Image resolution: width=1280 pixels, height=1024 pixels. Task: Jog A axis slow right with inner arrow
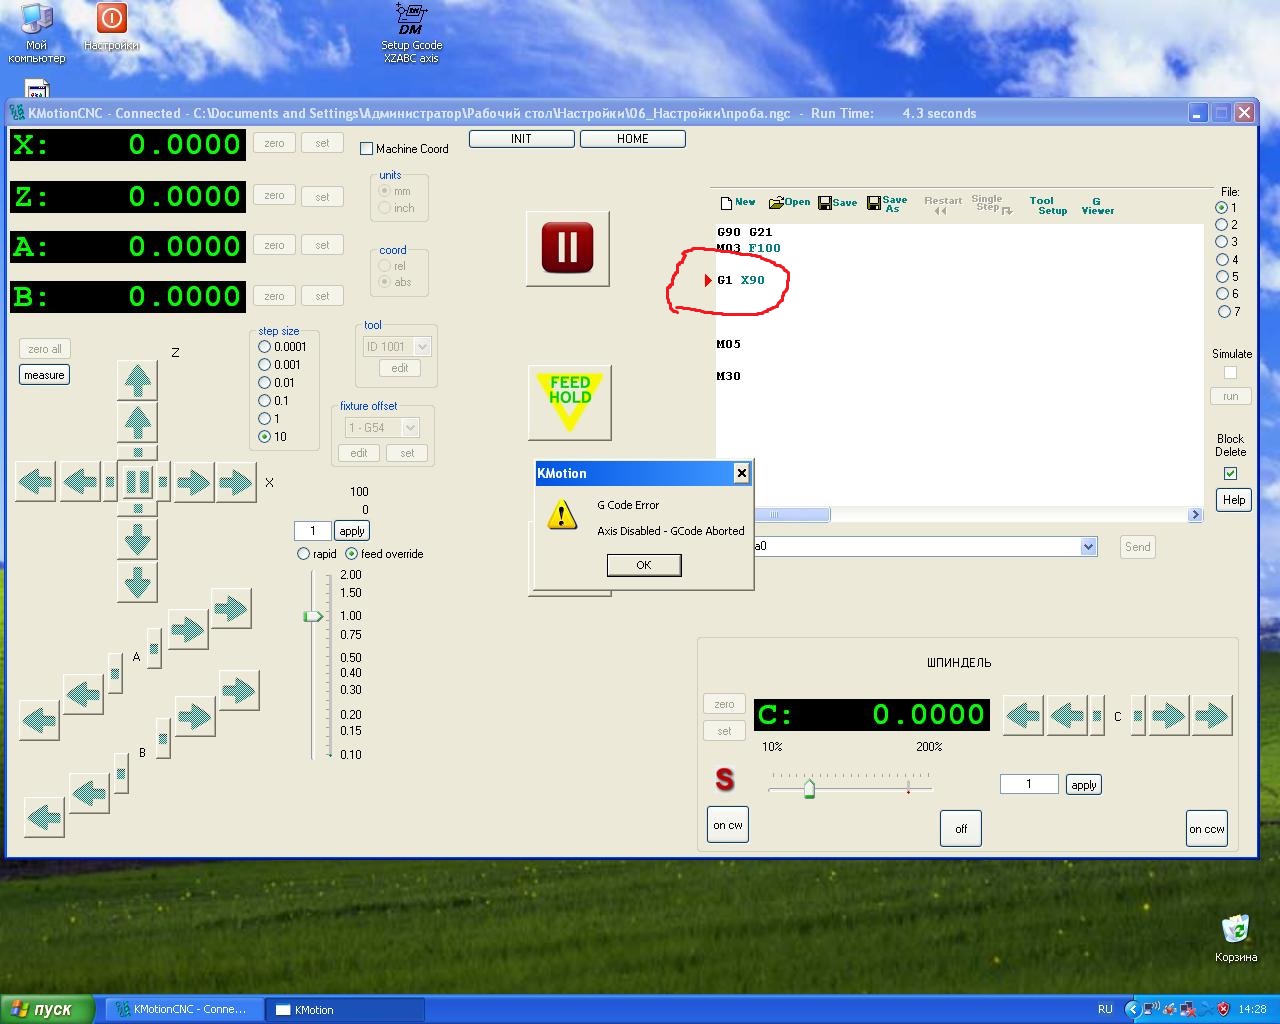pyautogui.click(x=187, y=629)
